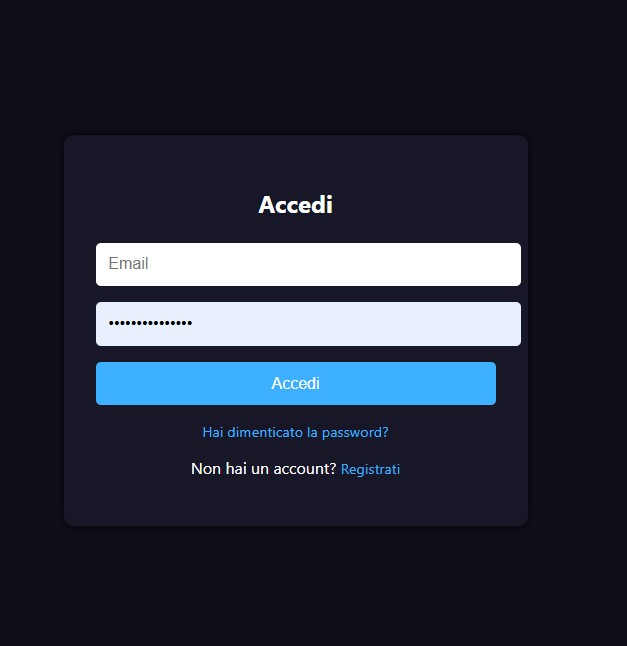The width and height of the screenshot is (627, 646).
Task: Click the empty login card area above the heading
Action: [x=296, y=163]
